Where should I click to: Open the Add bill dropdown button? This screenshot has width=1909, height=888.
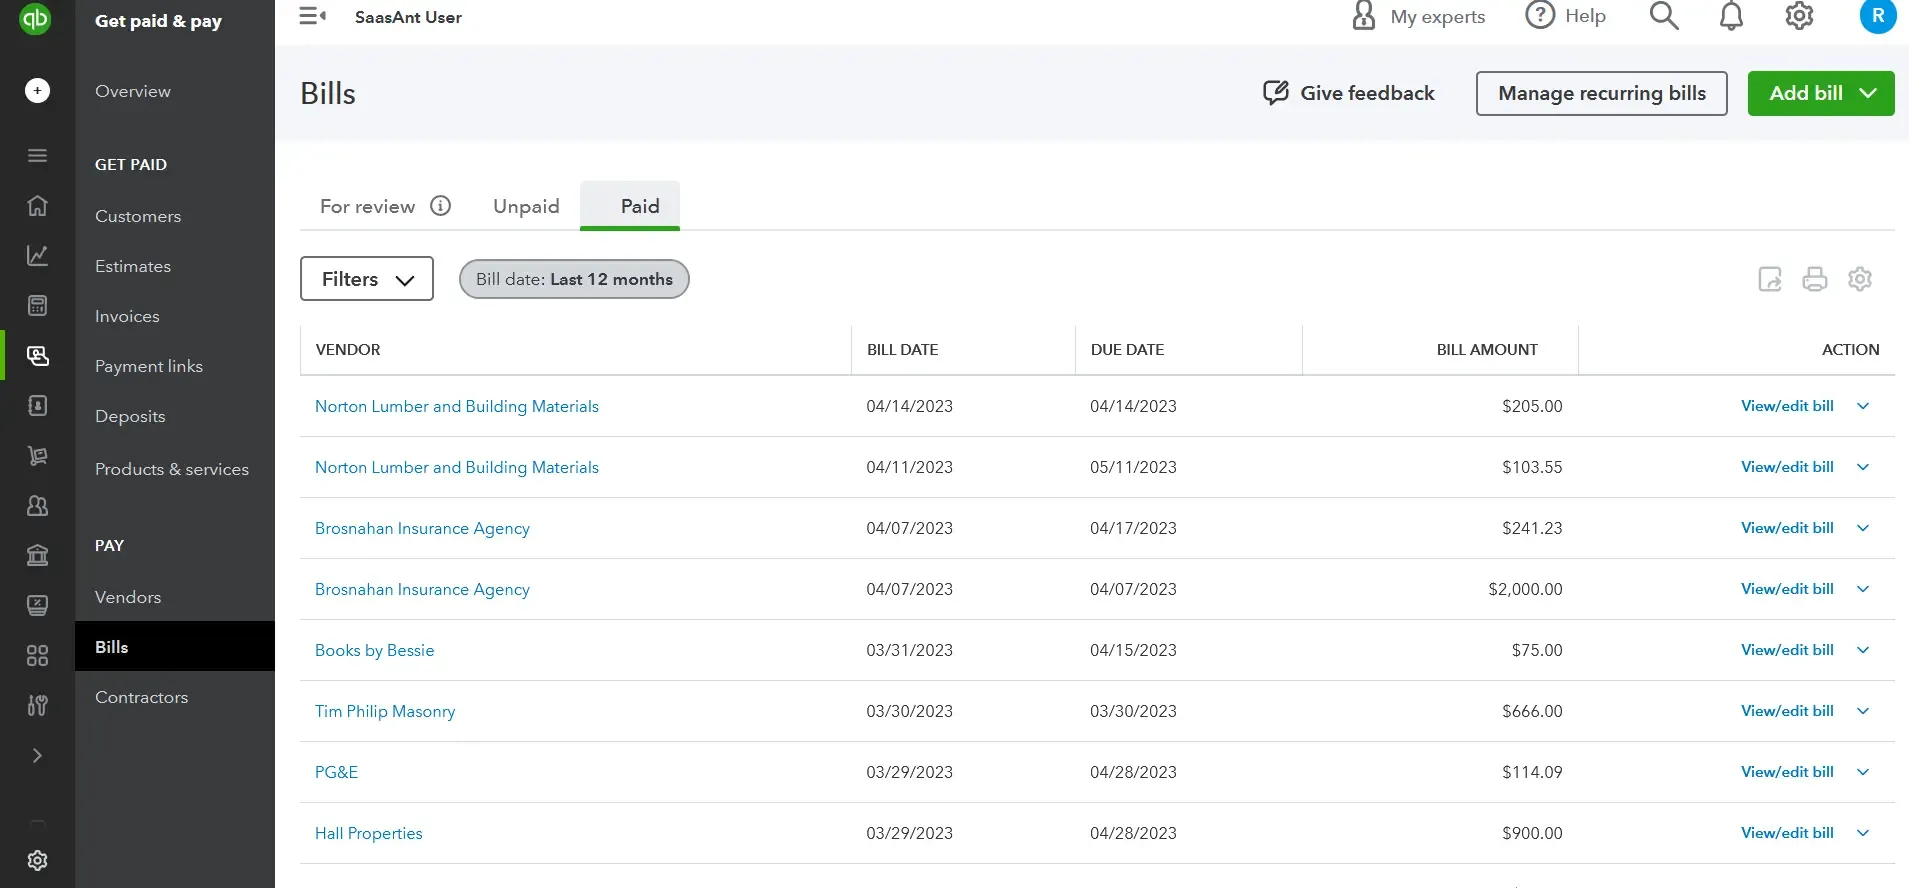click(x=1821, y=93)
